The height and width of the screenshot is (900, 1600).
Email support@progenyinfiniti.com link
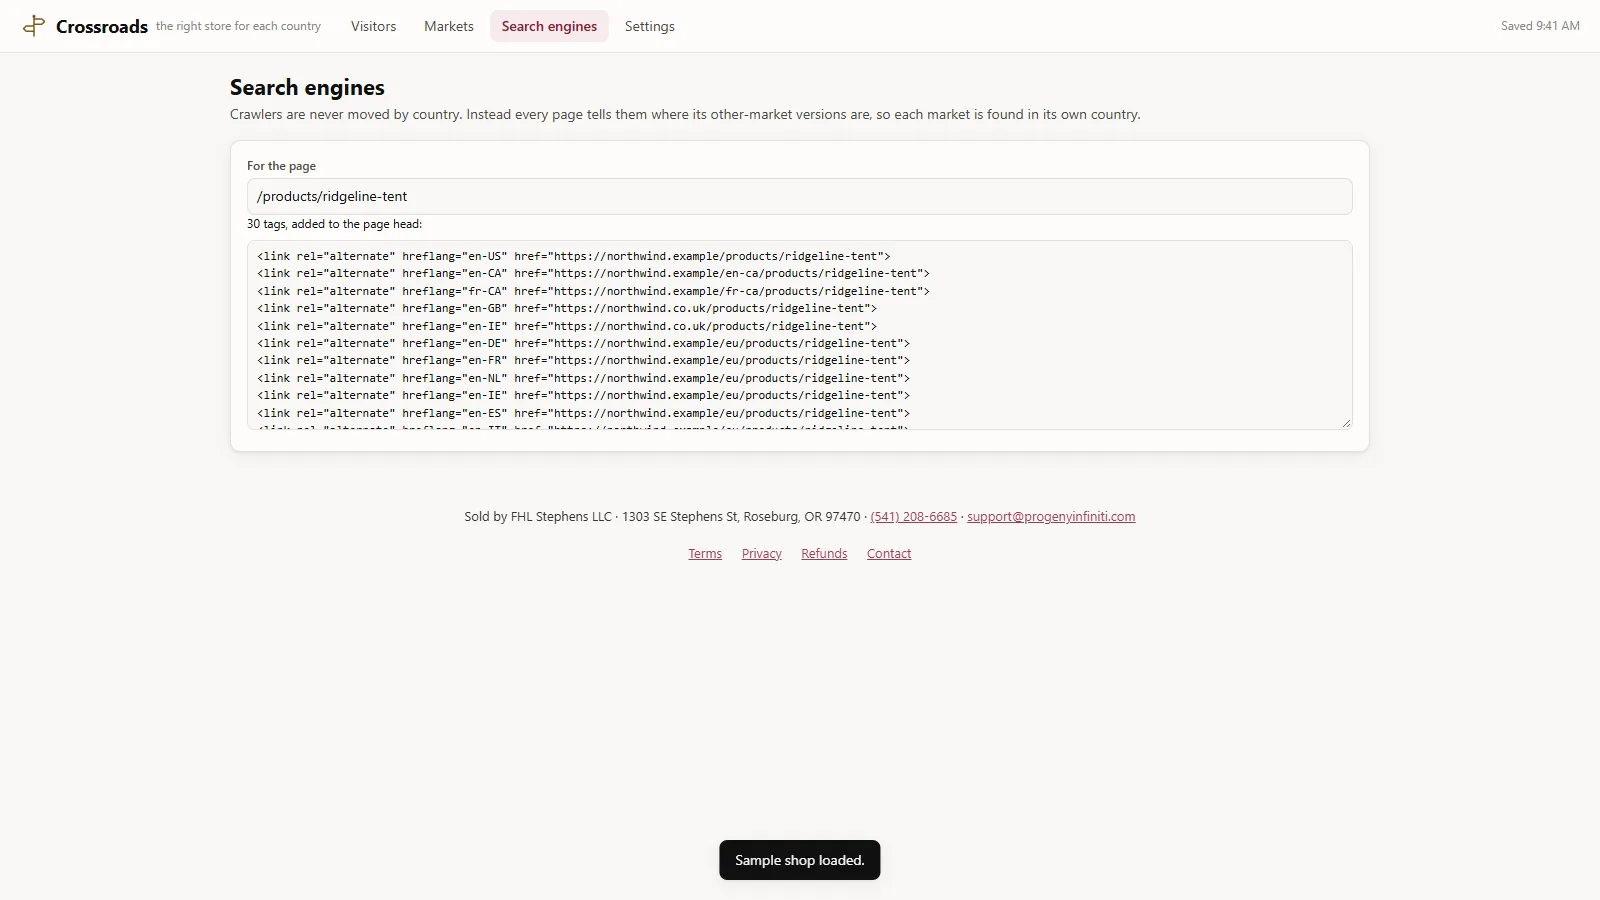pyautogui.click(x=1051, y=517)
